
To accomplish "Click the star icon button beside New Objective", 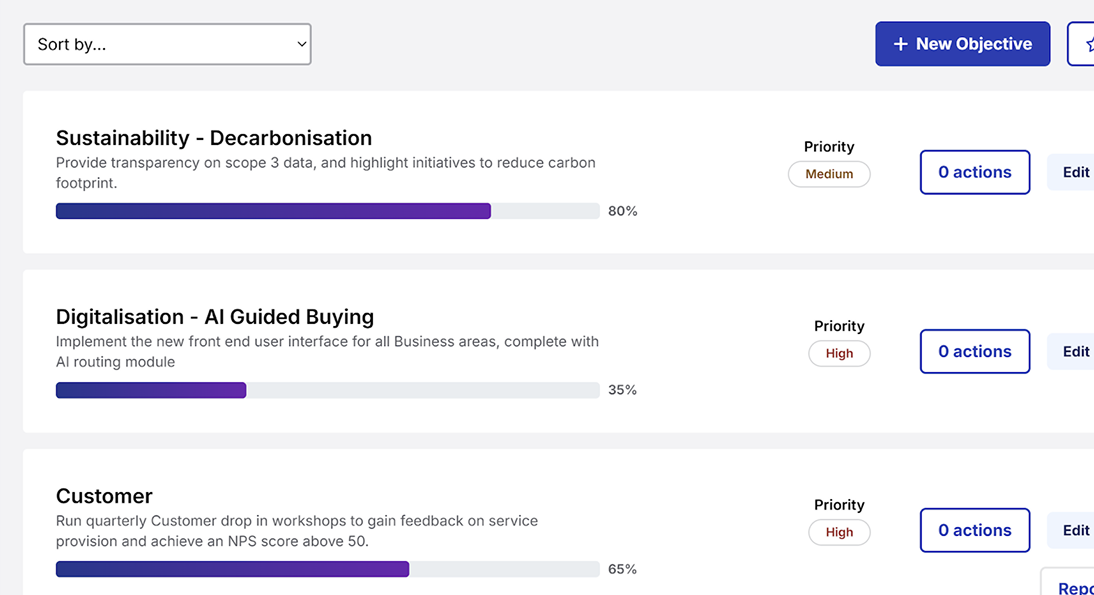I will pyautogui.click(x=1084, y=44).
